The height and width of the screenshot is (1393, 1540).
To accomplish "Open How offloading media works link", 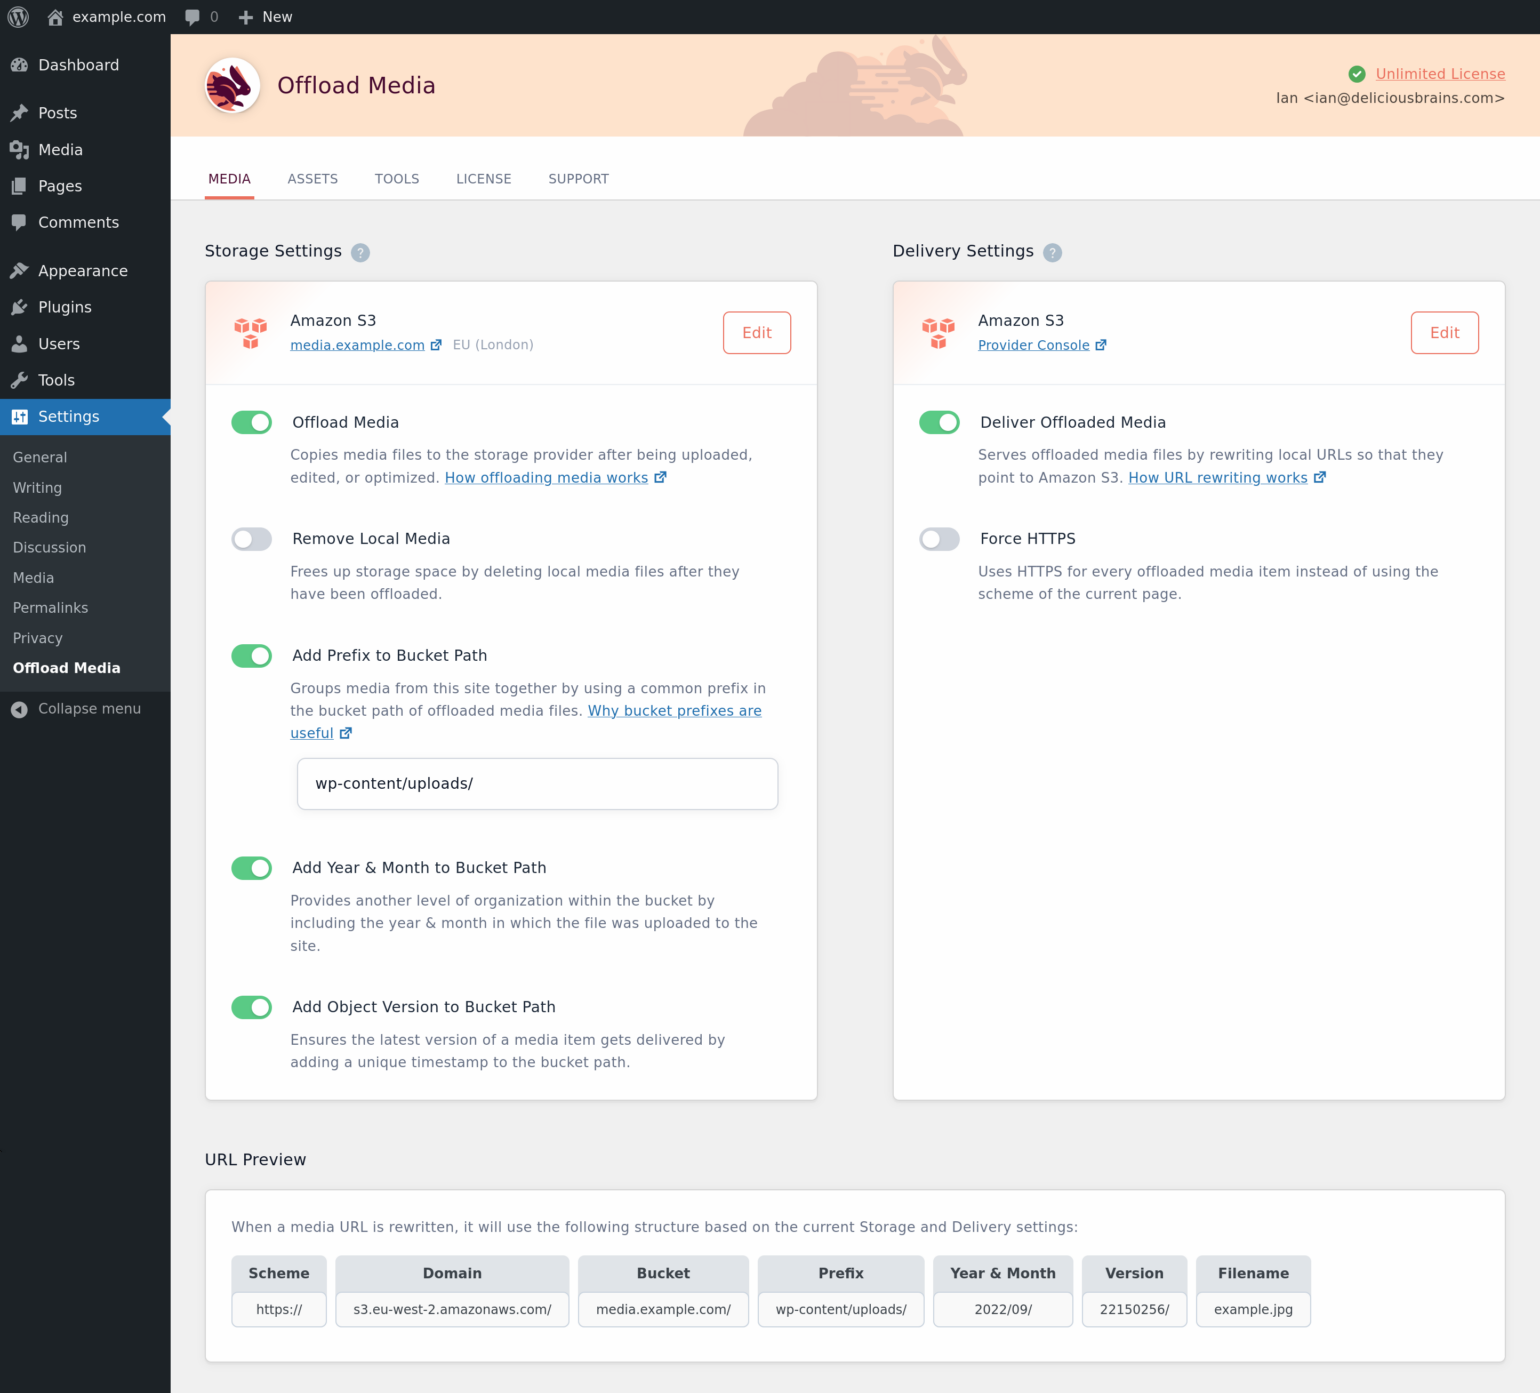I will tap(546, 478).
